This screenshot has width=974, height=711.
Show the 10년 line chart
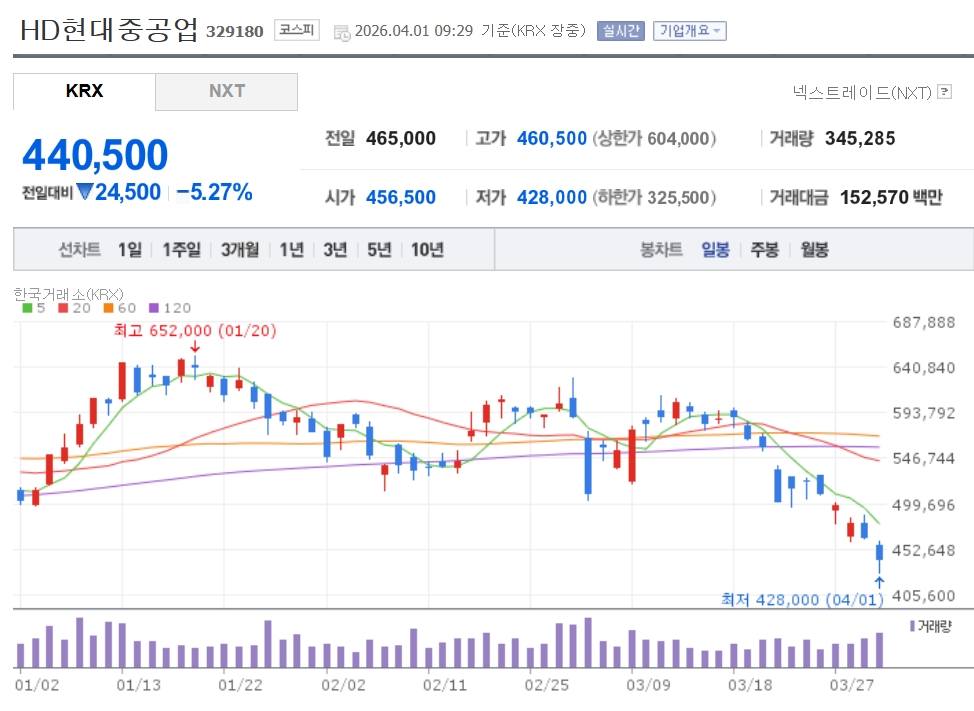[x=427, y=250]
